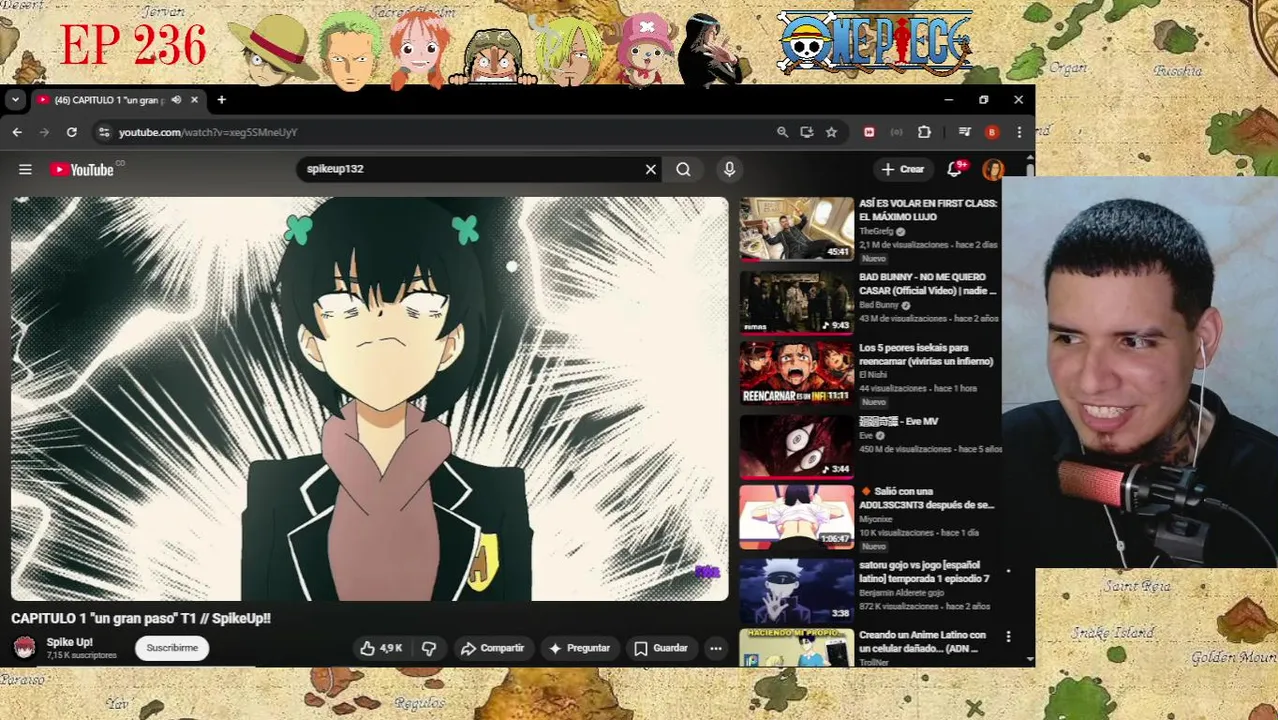Open the media controls icon
Viewport: 1278px width, 720px height.
point(964,132)
